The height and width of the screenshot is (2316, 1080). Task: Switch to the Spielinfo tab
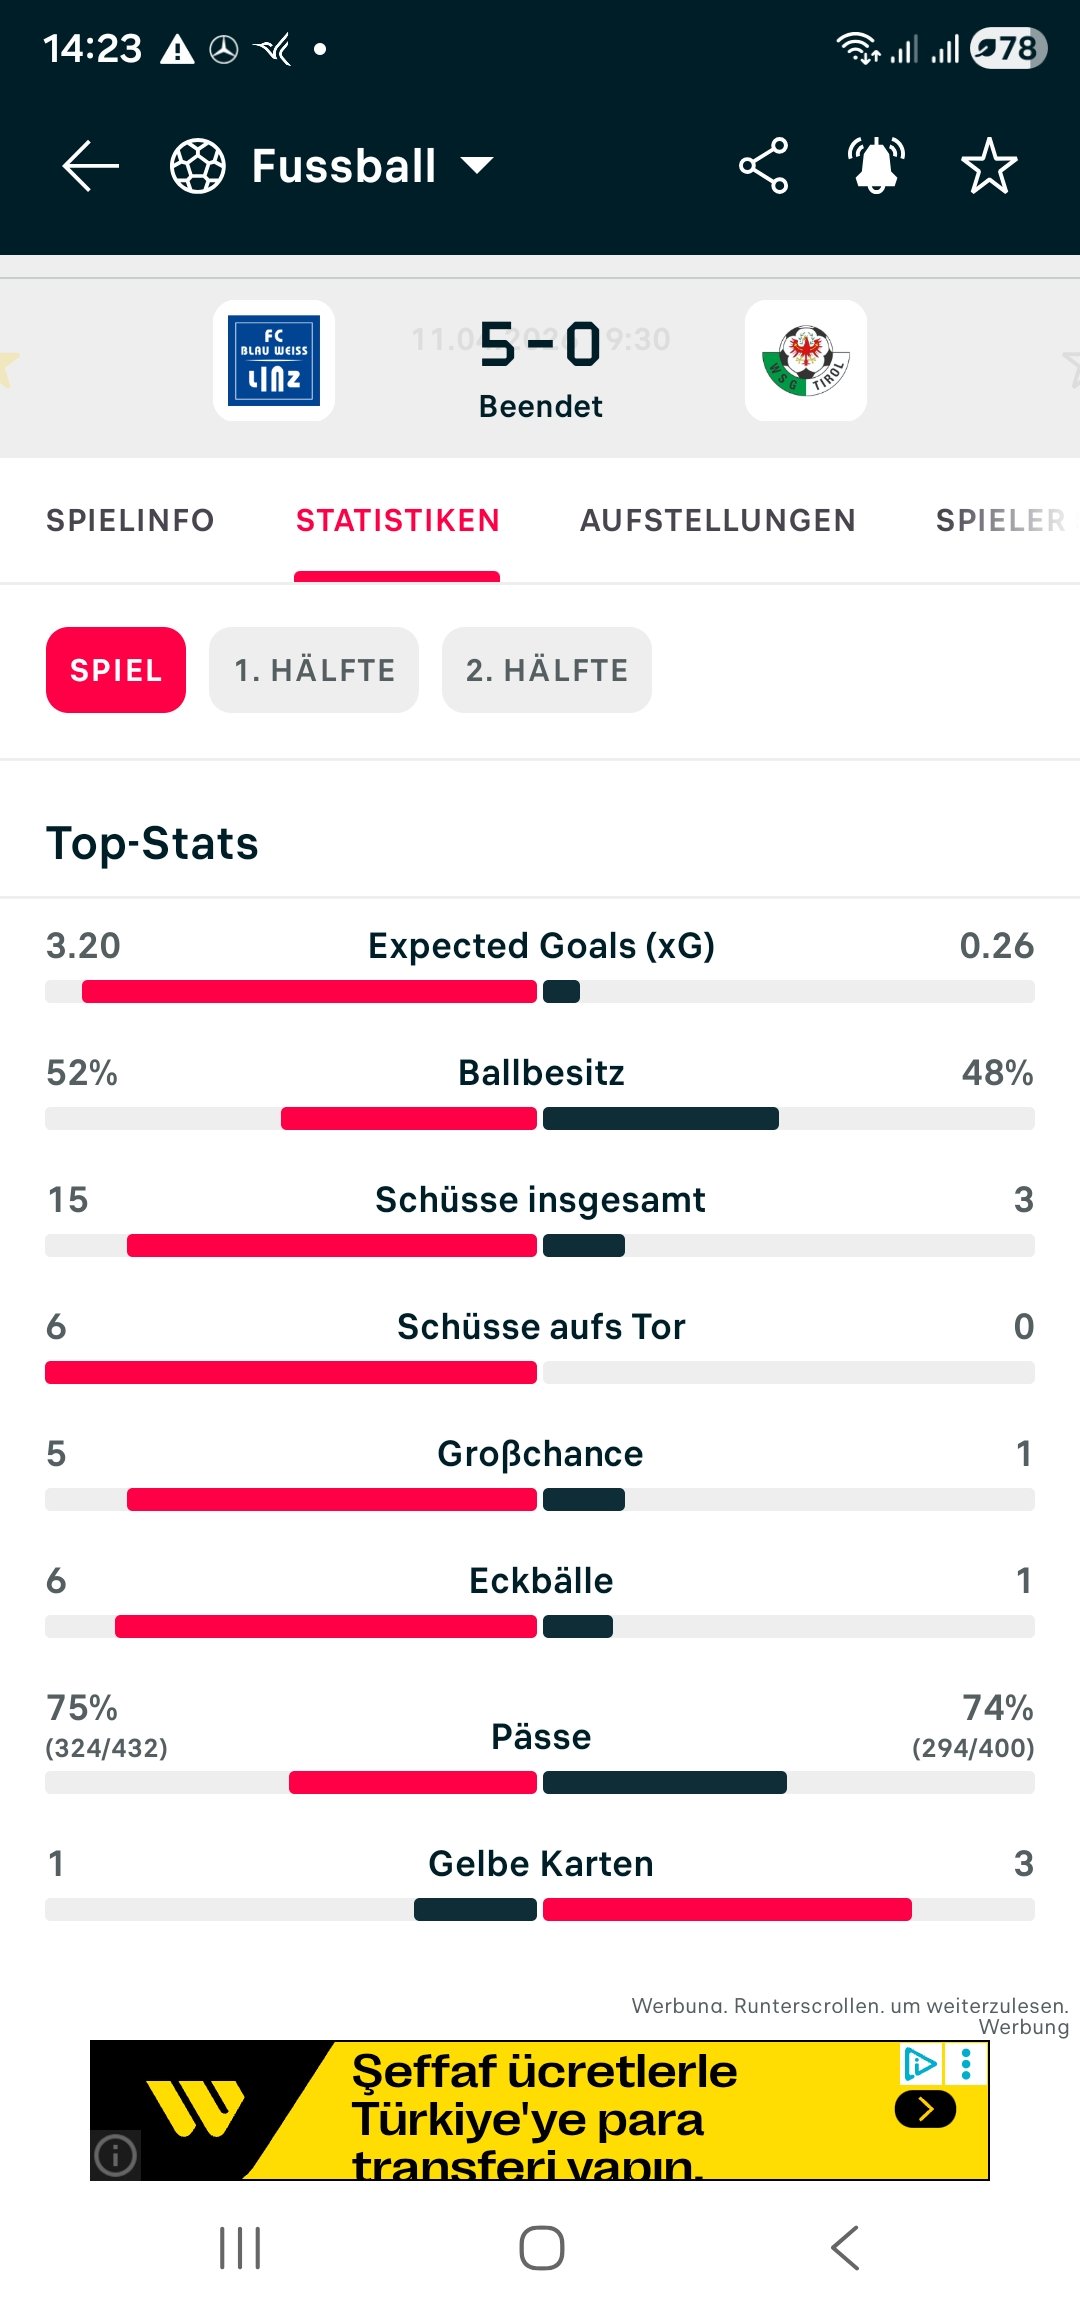[130, 521]
